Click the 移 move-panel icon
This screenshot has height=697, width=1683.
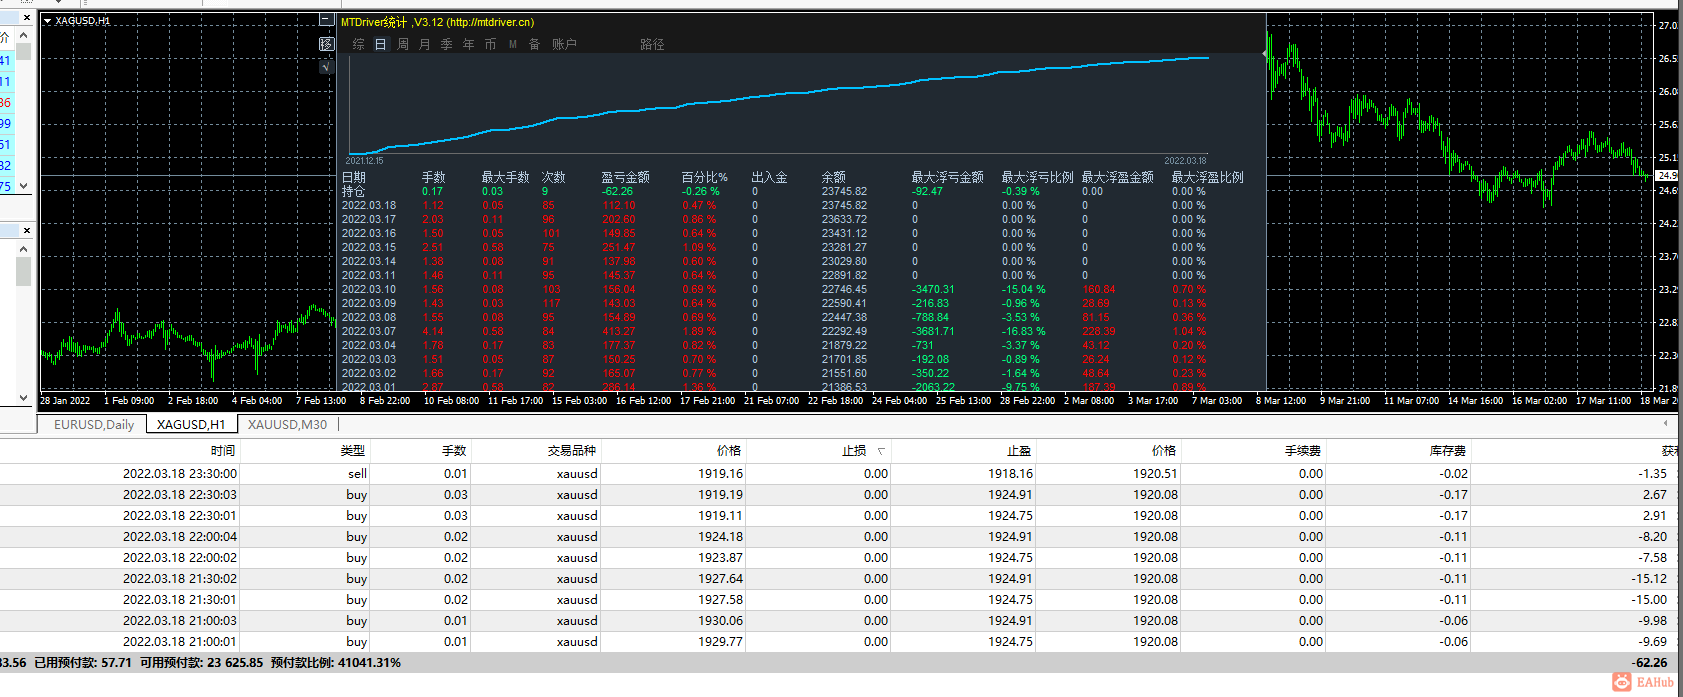326,44
